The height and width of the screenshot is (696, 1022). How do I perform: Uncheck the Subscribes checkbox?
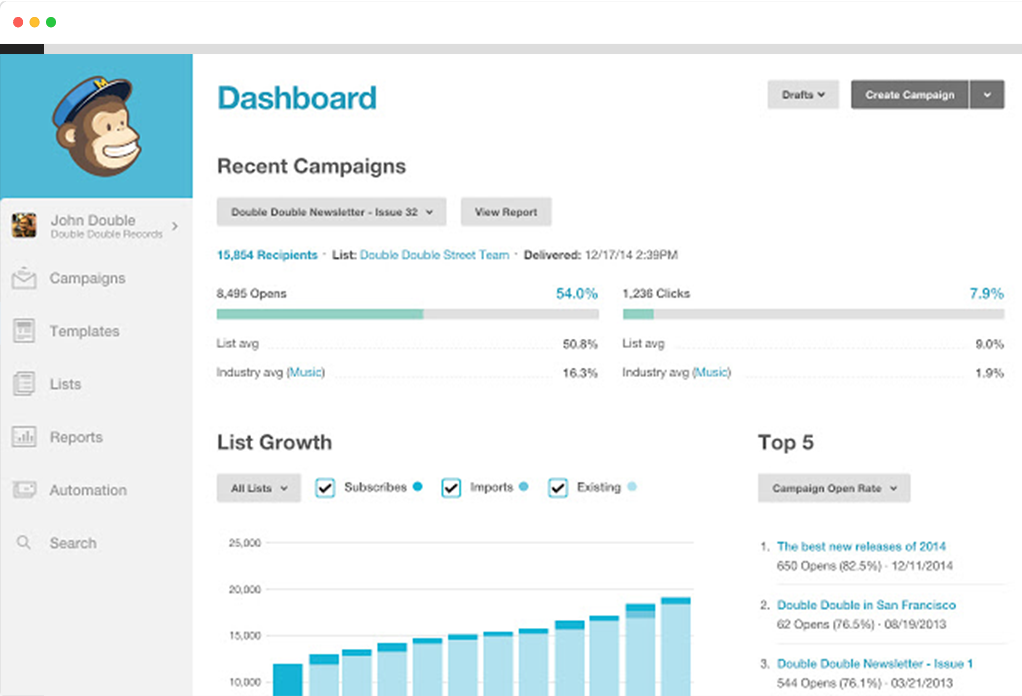(325, 487)
